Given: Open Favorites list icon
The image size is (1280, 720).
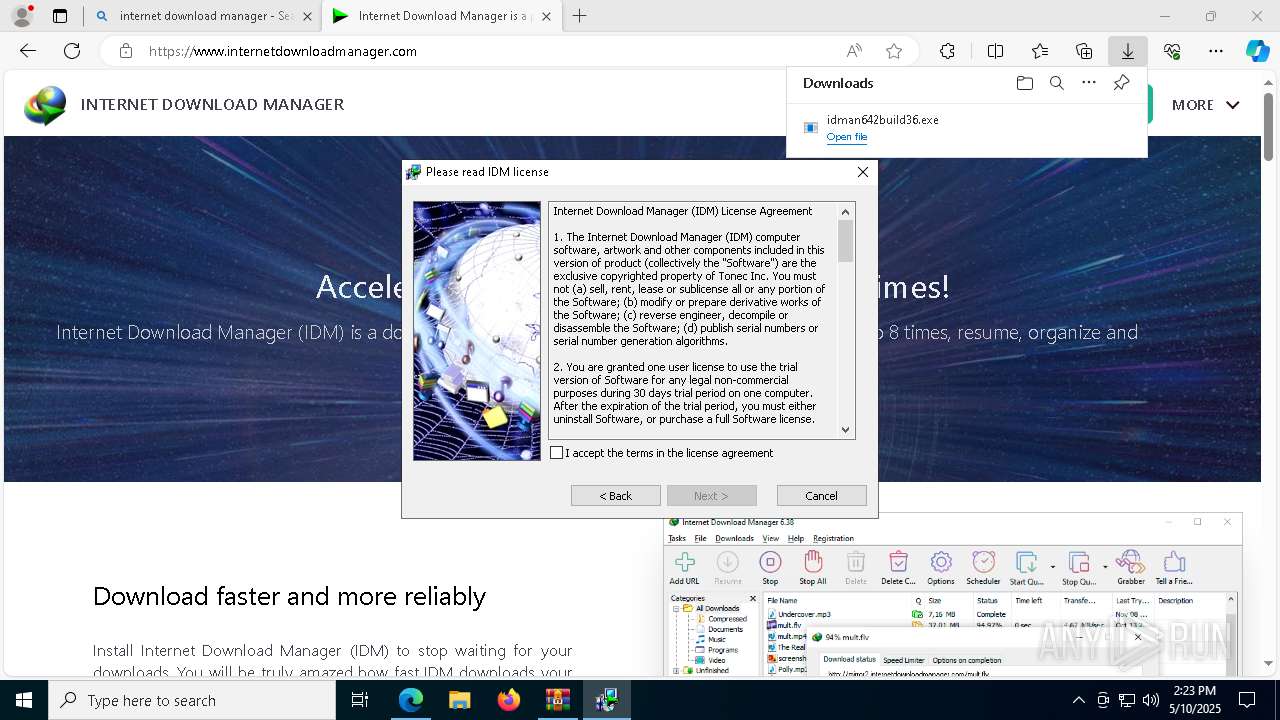Looking at the screenshot, I should point(1040,51).
